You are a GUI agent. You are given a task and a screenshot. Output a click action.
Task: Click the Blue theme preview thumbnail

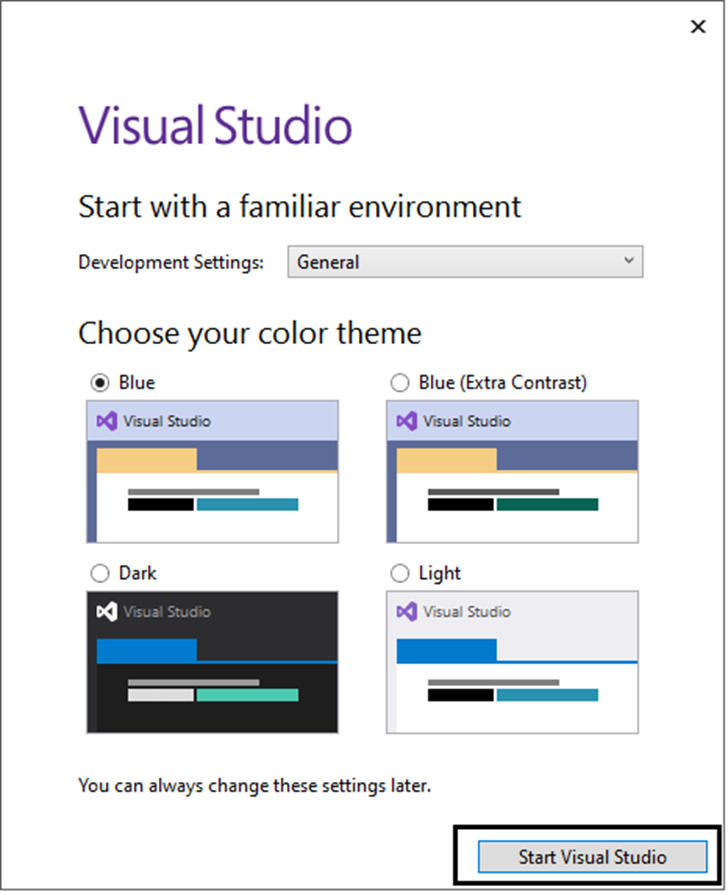[213, 473]
